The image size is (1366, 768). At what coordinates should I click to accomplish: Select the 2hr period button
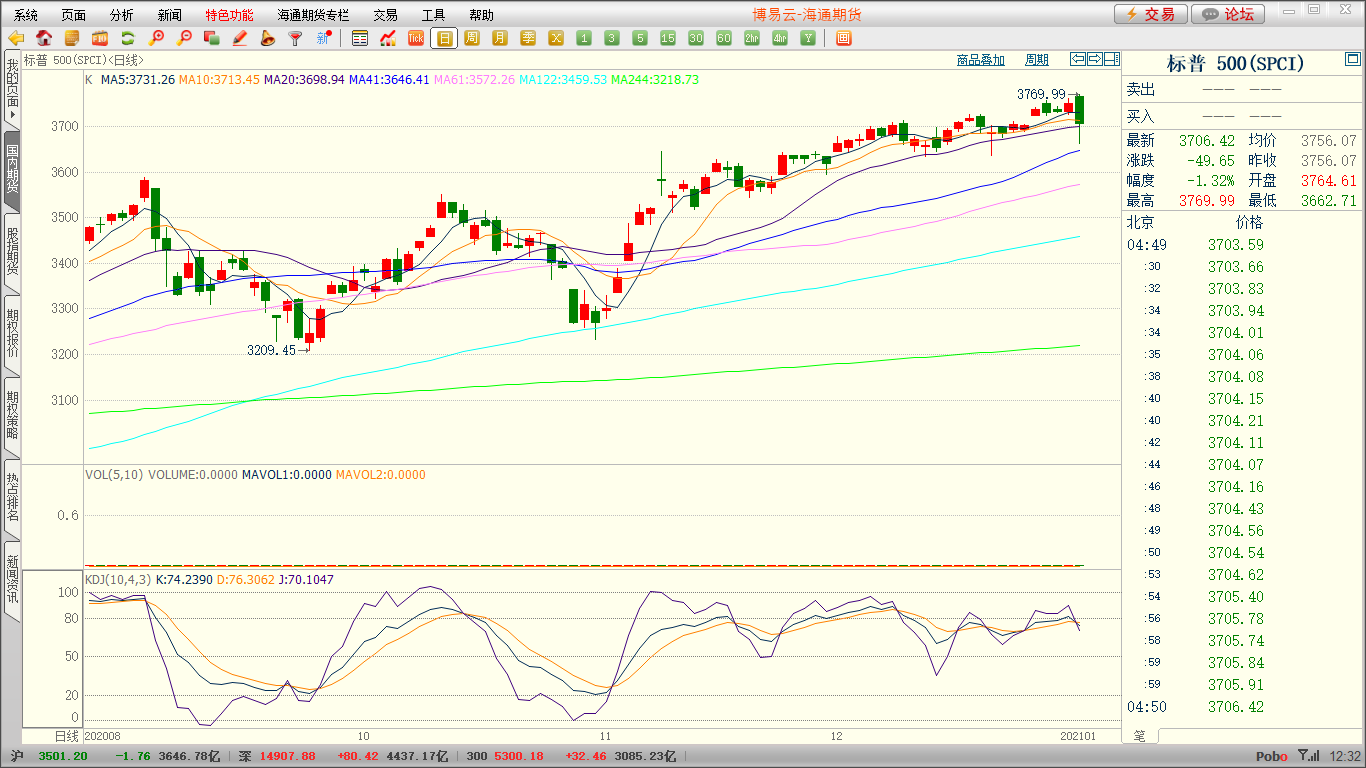pyautogui.click(x=752, y=39)
